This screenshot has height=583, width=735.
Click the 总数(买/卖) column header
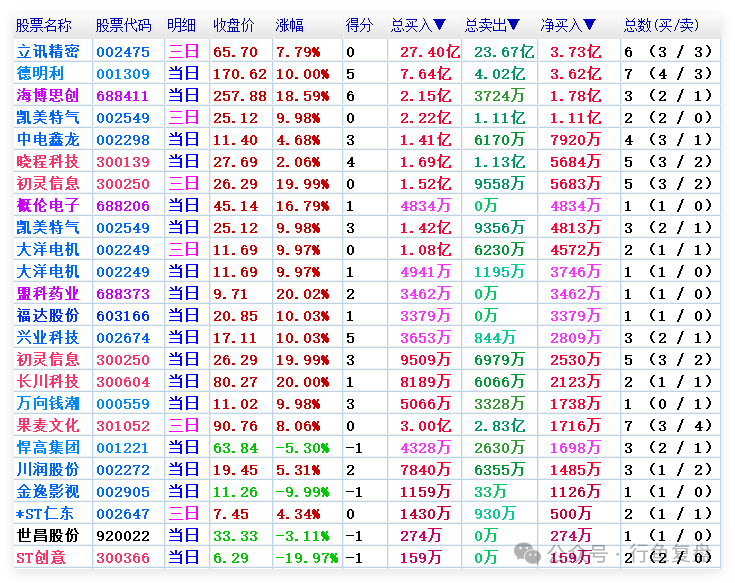pyautogui.click(x=661, y=25)
